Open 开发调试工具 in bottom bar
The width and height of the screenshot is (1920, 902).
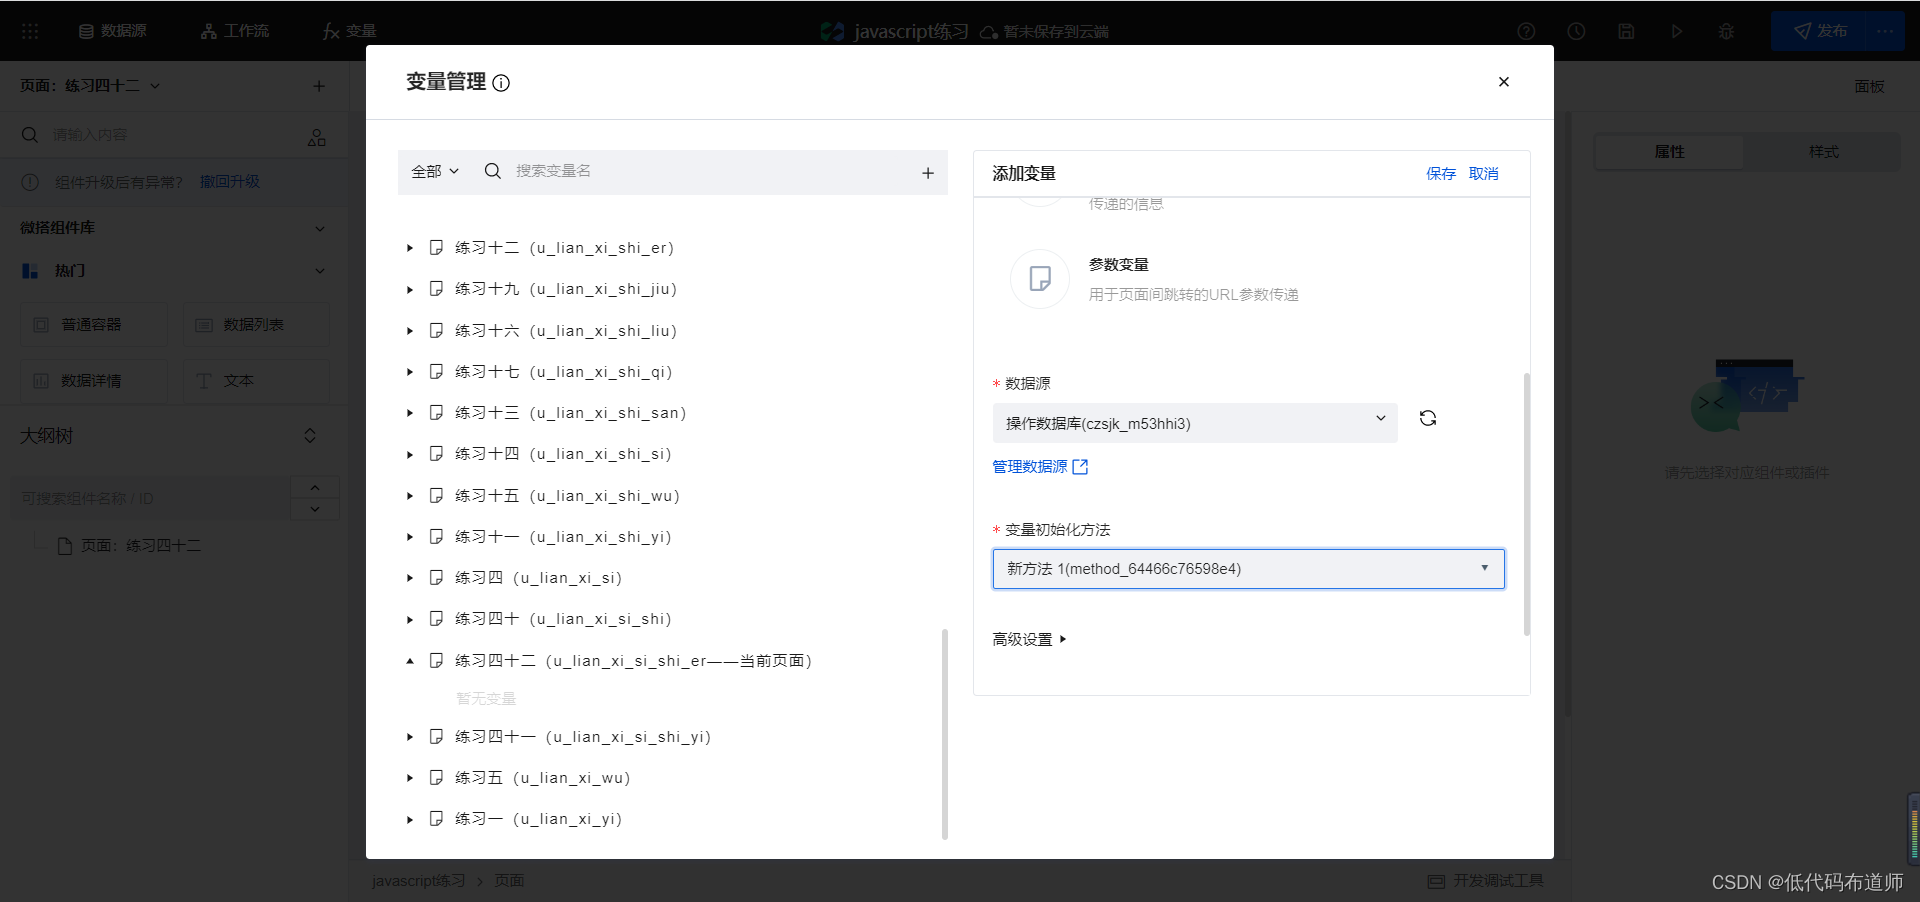[x=1486, y=881]
